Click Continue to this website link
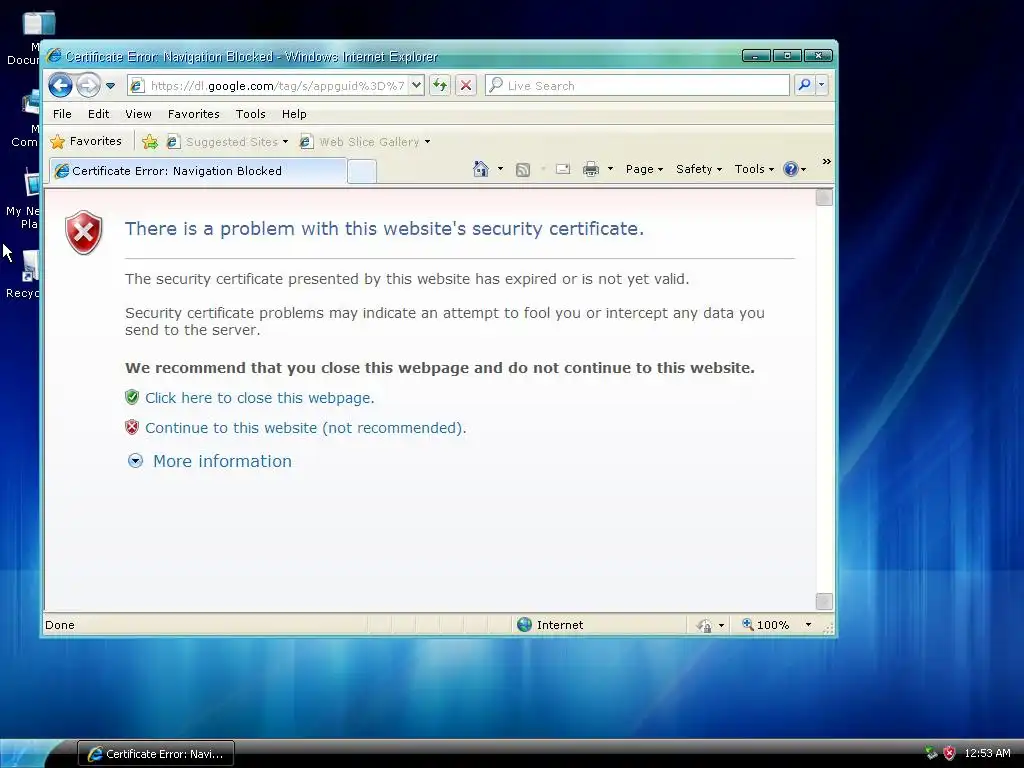The height and width of the screenshot is (768, 1024). pyautogui.click(x=305, y=428)
